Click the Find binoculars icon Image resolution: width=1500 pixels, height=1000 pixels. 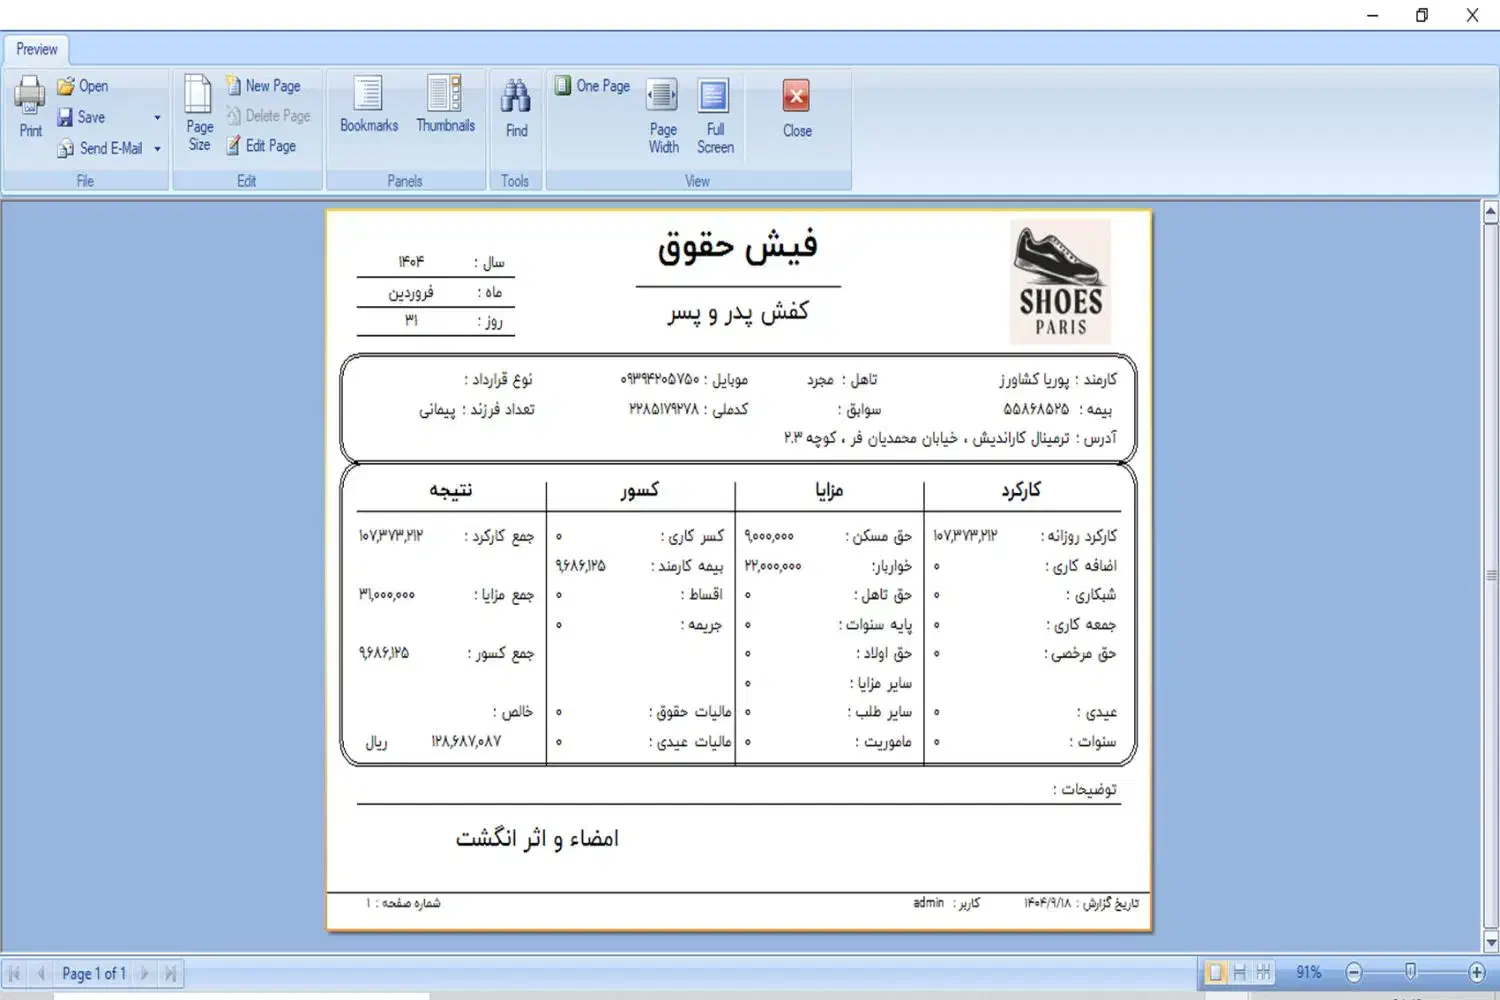tap(516, 107)
